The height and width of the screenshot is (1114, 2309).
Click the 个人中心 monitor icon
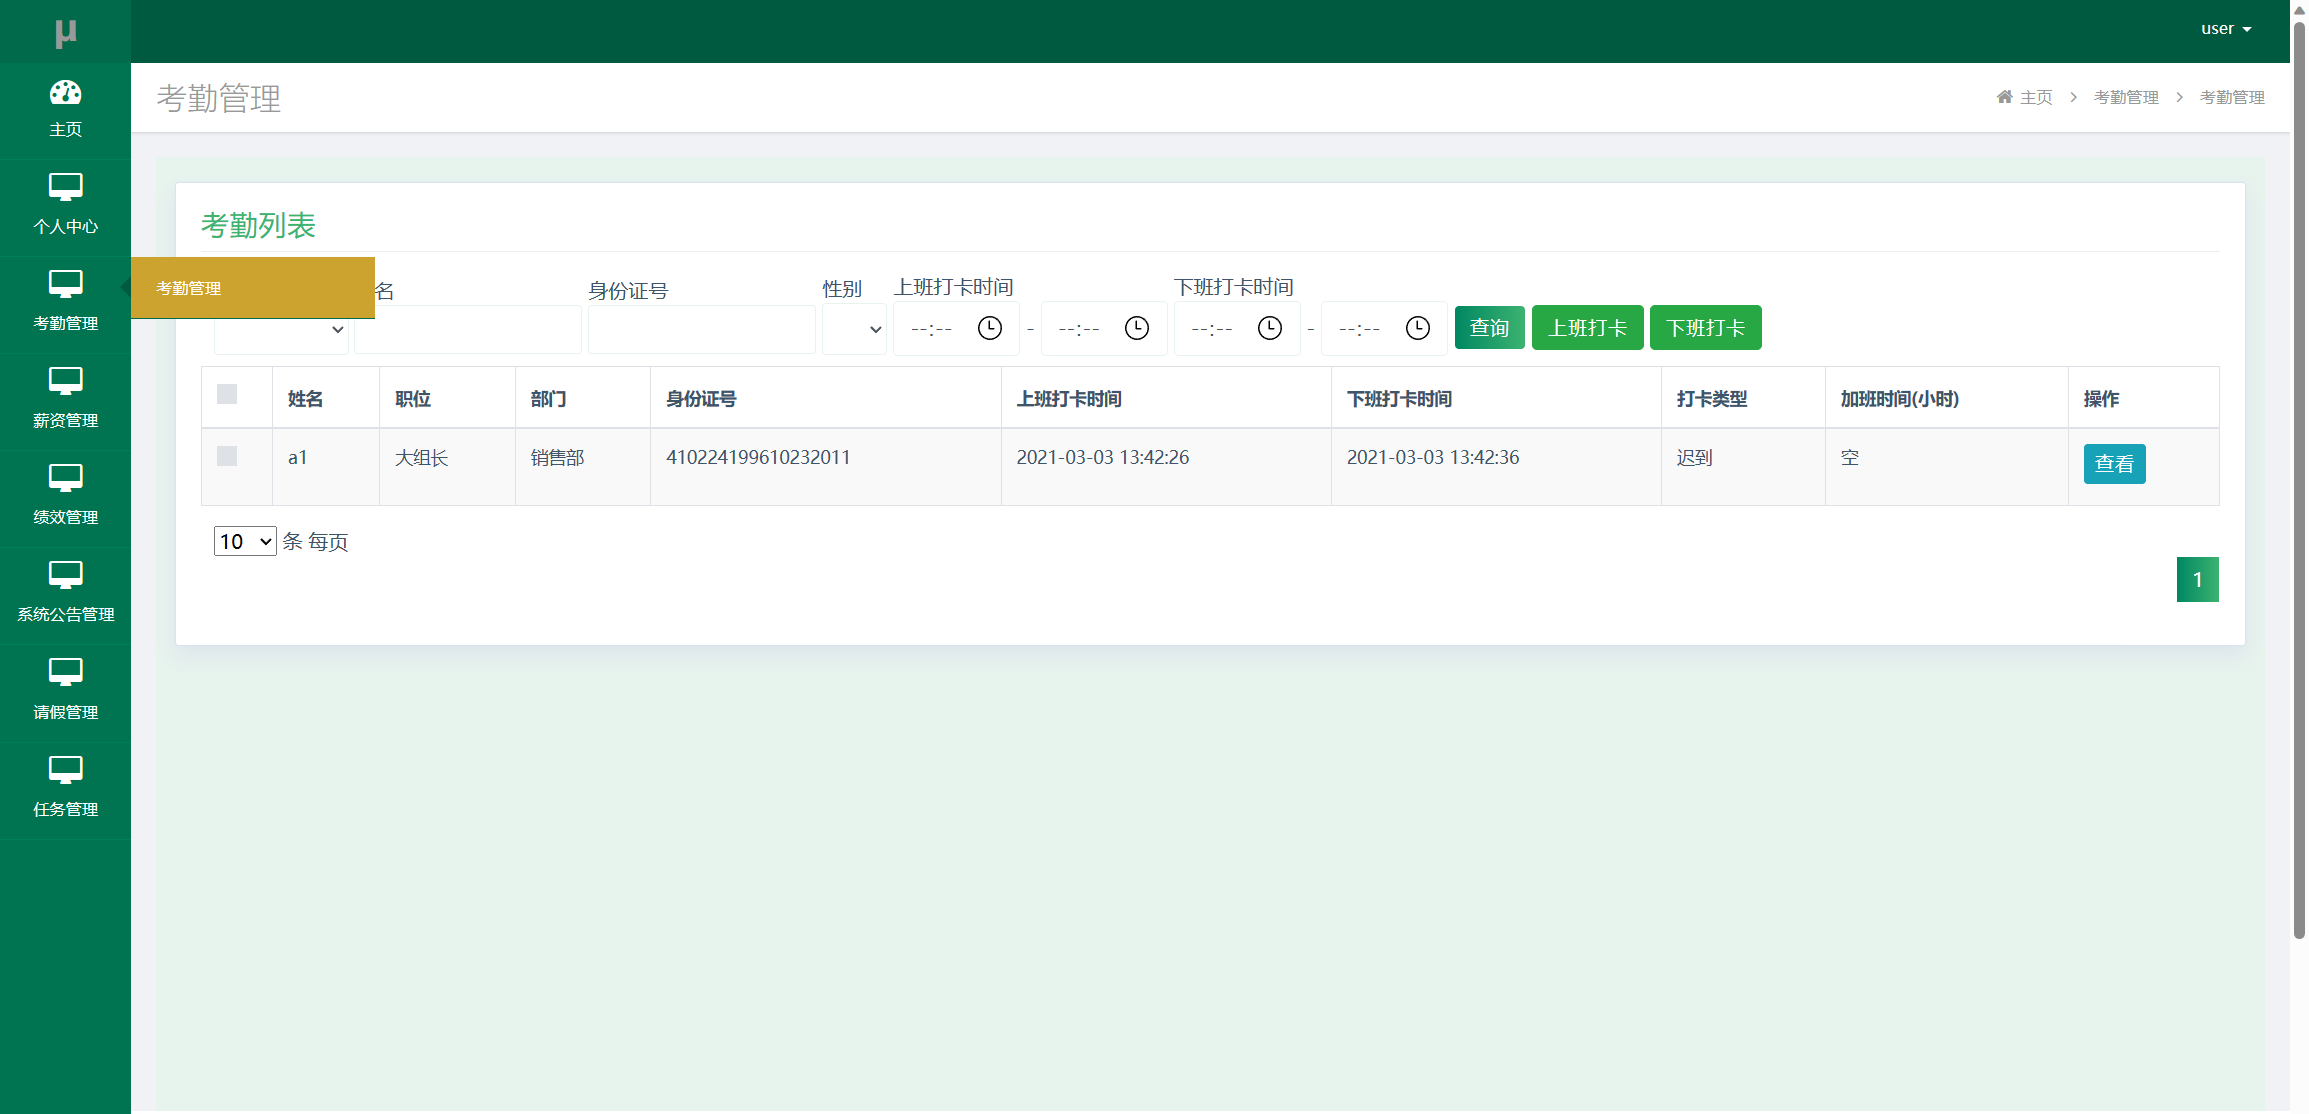coord(65,187)
